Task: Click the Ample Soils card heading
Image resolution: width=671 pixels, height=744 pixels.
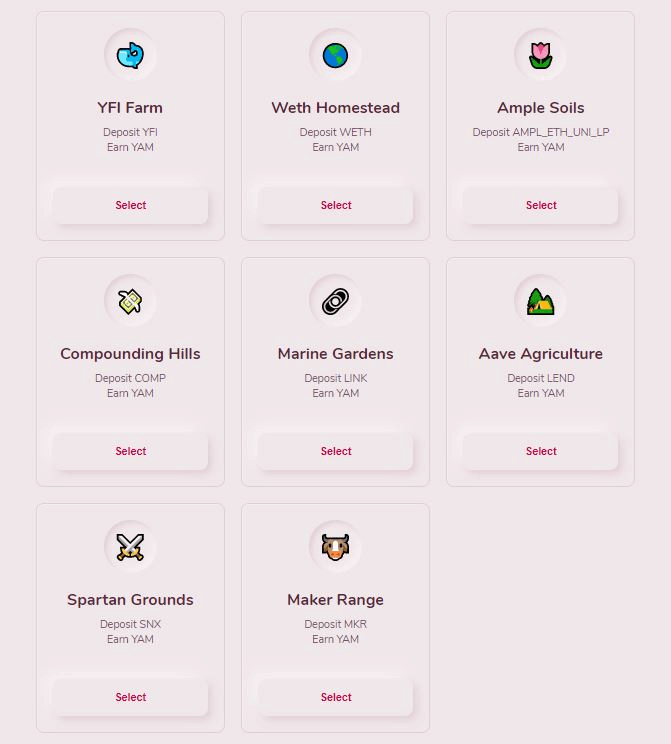Action: (x=540, y=108)
